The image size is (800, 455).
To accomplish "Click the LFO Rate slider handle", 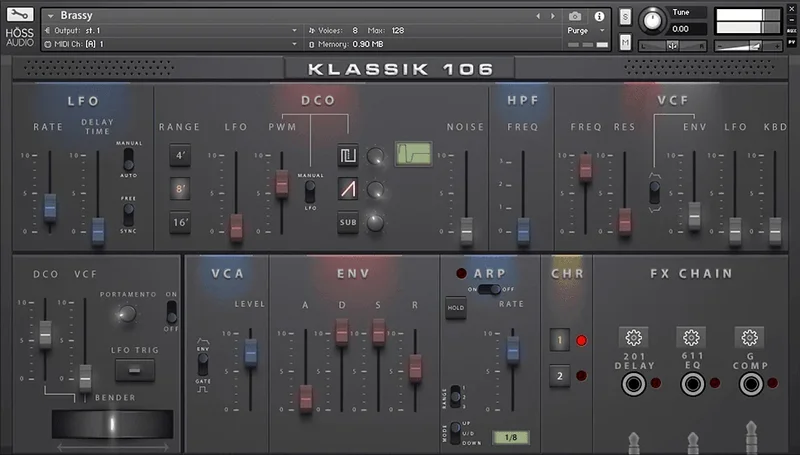I will pyautogui.click(x=50, y=207).
